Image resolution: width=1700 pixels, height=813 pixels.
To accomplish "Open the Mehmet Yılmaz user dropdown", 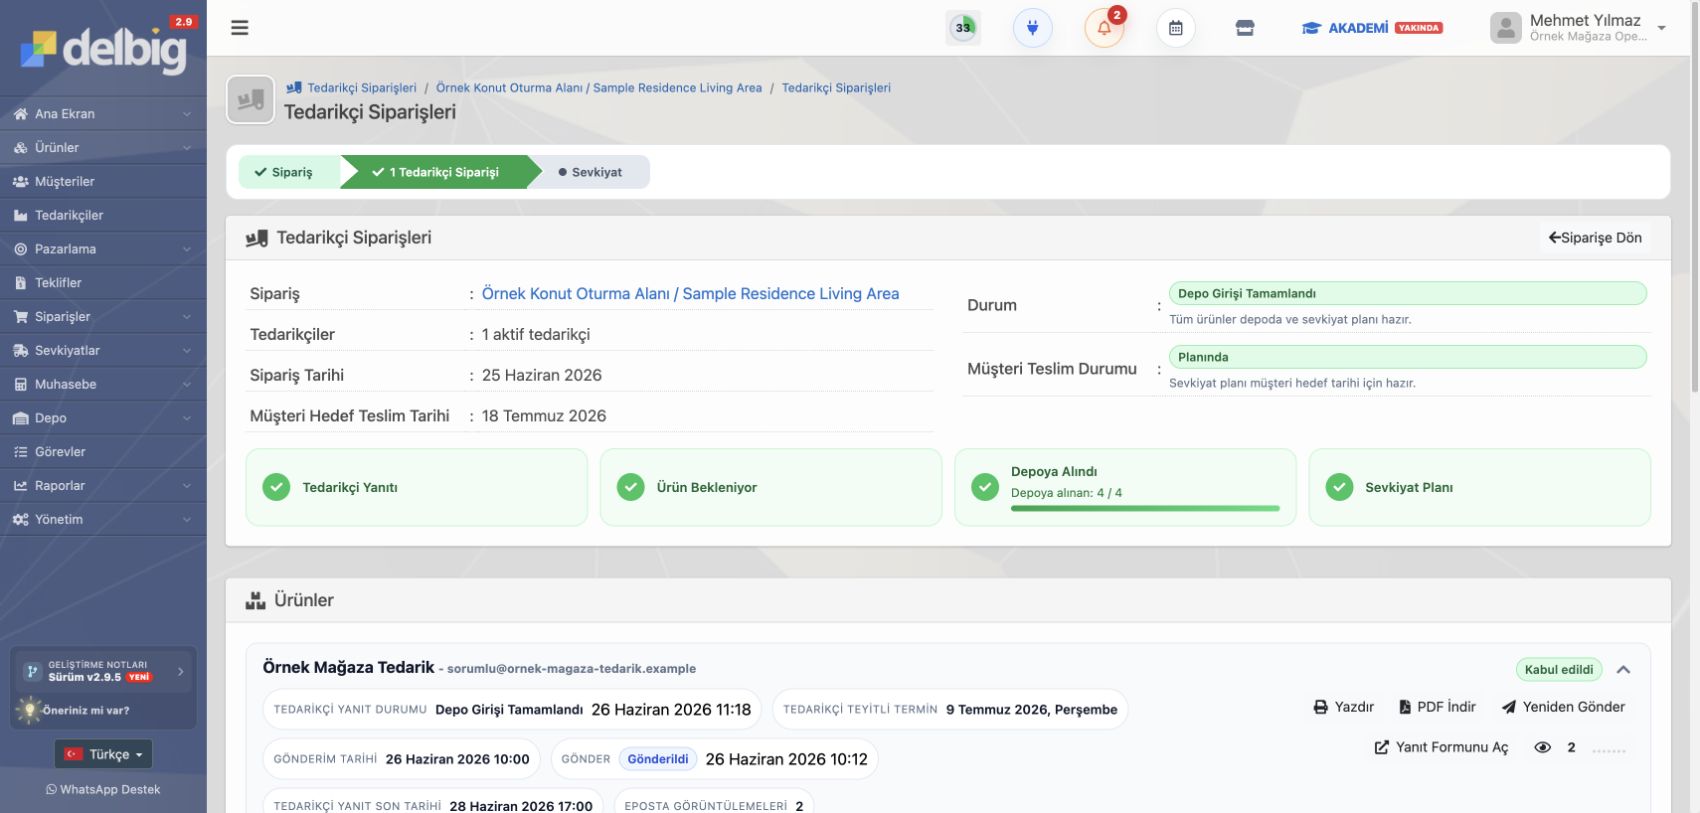I will point(1579,28).
